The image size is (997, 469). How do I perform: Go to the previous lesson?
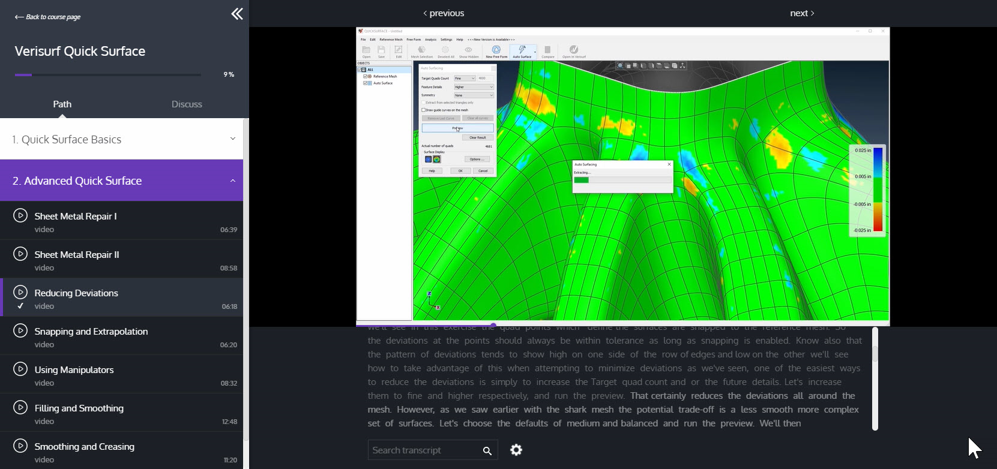(x=443, y=13)
